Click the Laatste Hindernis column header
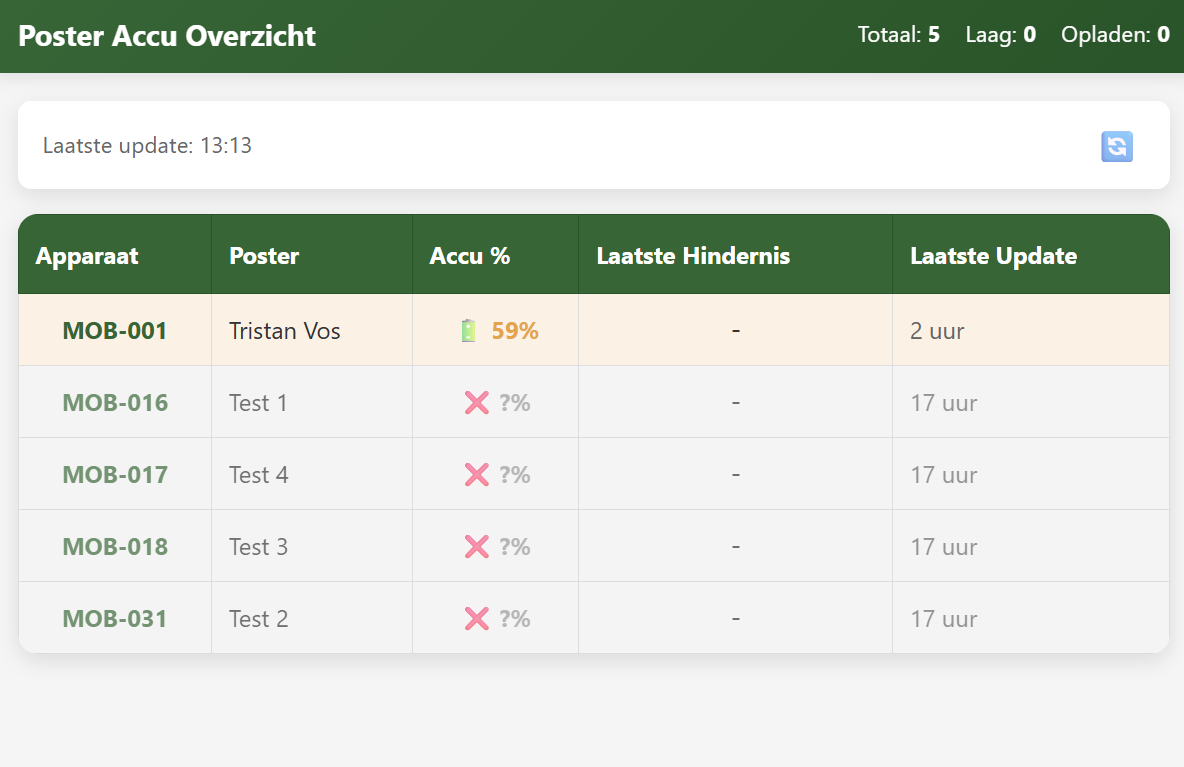This screenshot has height=767, width=1184. click(693, 256)
